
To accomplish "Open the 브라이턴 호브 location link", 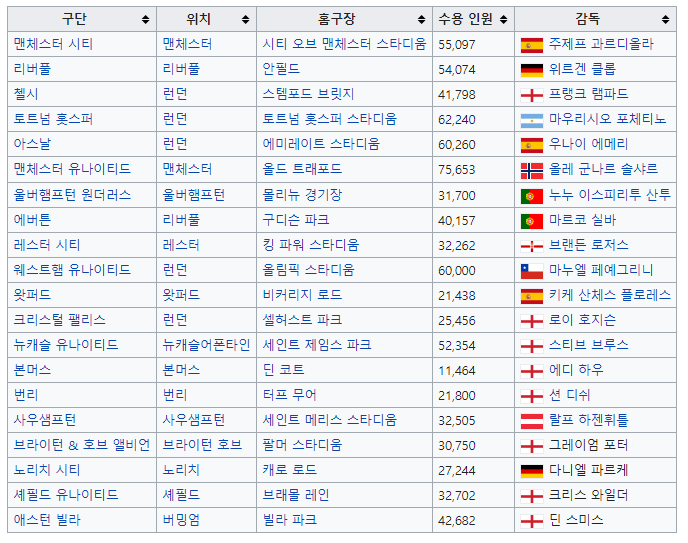I will [202, 445].
